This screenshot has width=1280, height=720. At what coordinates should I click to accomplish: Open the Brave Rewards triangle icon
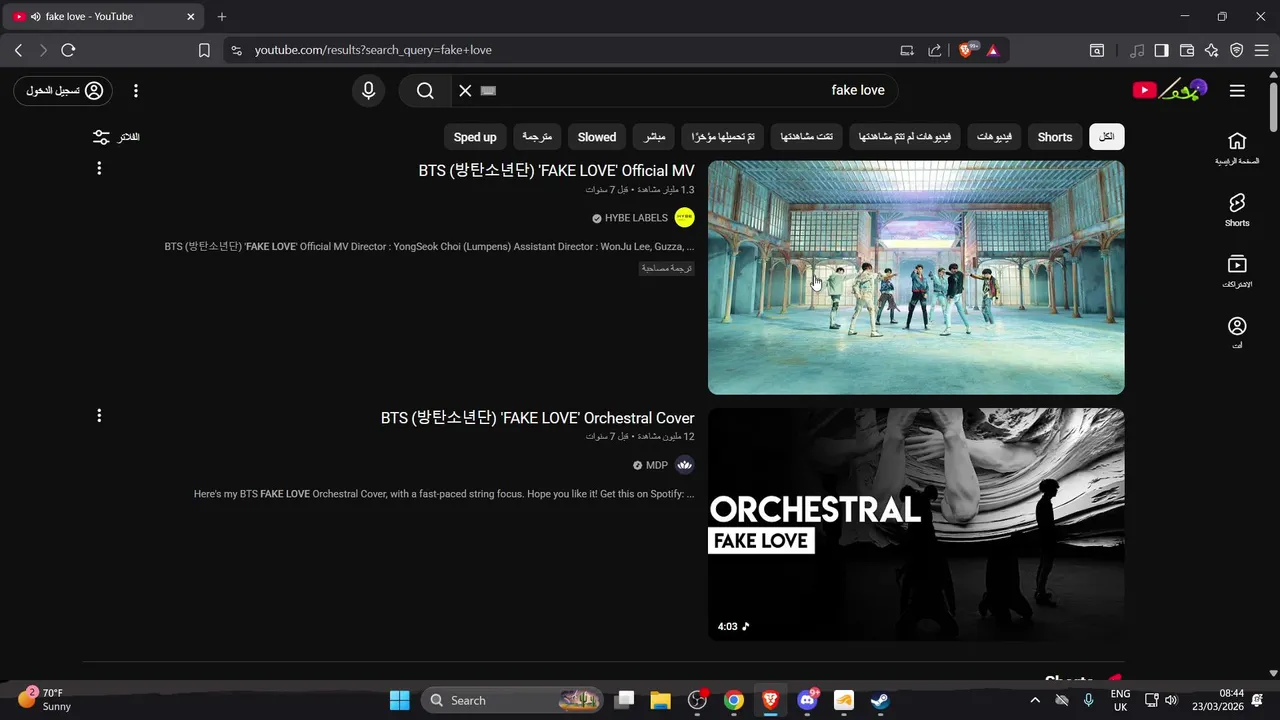[x=993, y=50]
